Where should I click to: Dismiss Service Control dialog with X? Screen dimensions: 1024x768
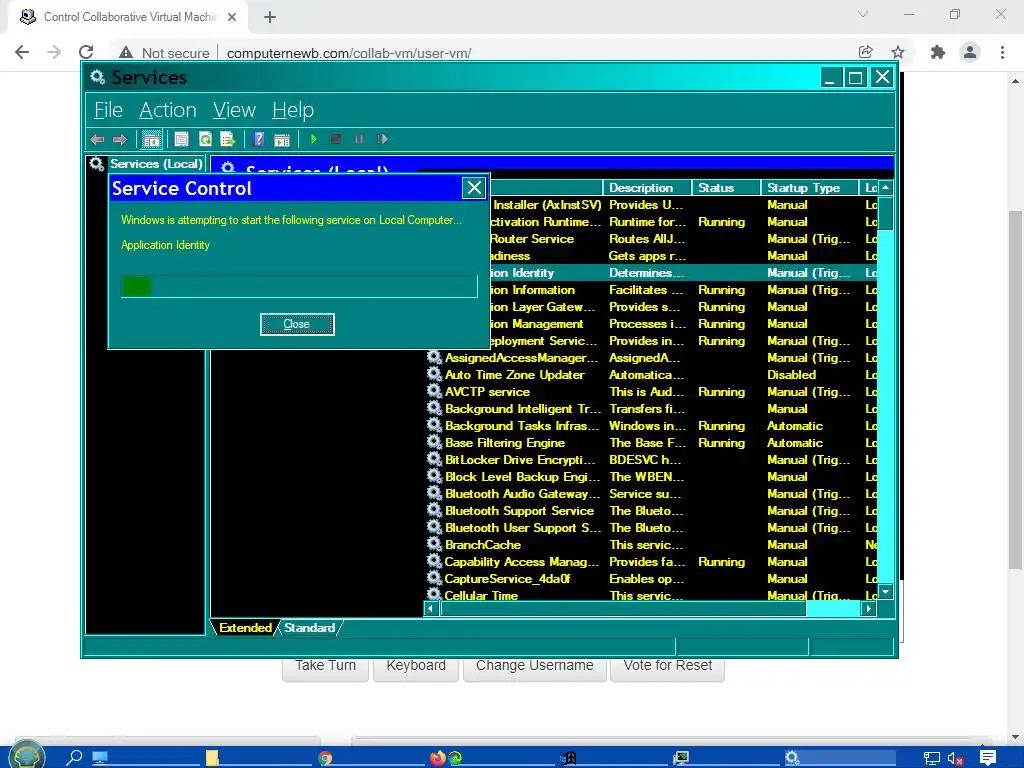click(x=474, y=188)
